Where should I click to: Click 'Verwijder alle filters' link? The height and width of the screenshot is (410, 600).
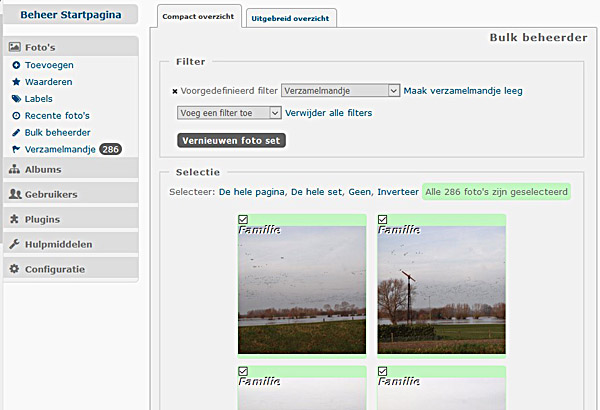(x=329, y=113)
